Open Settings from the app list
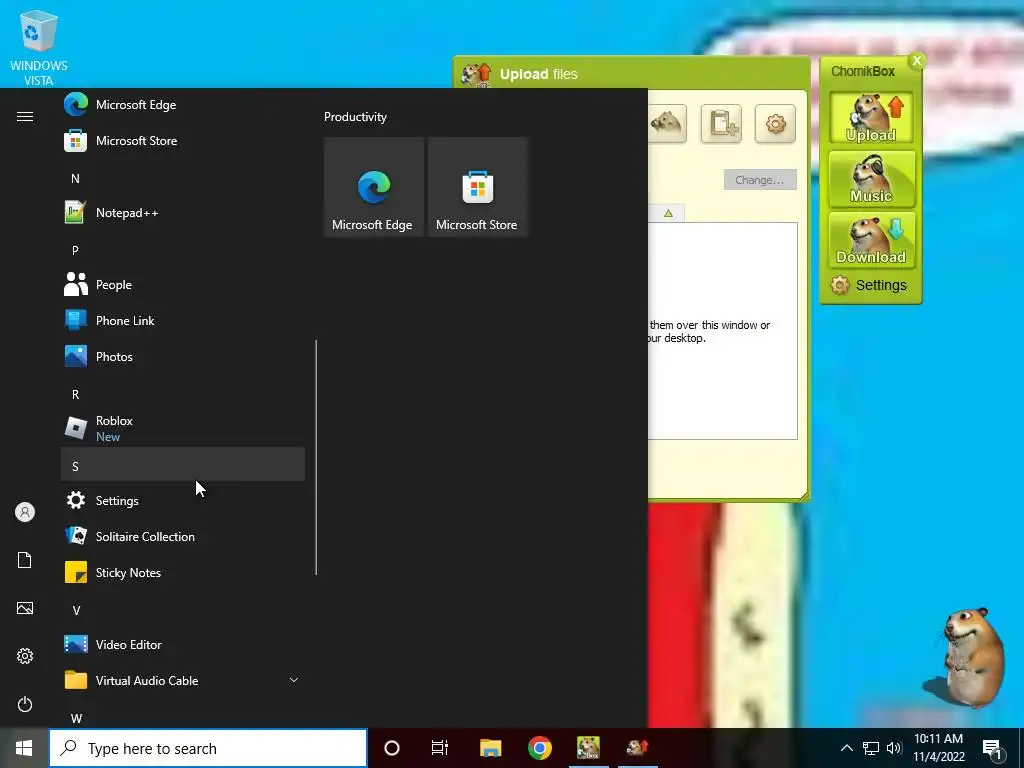The height and width of the screenshot is (768, 1024). (183, 501)
